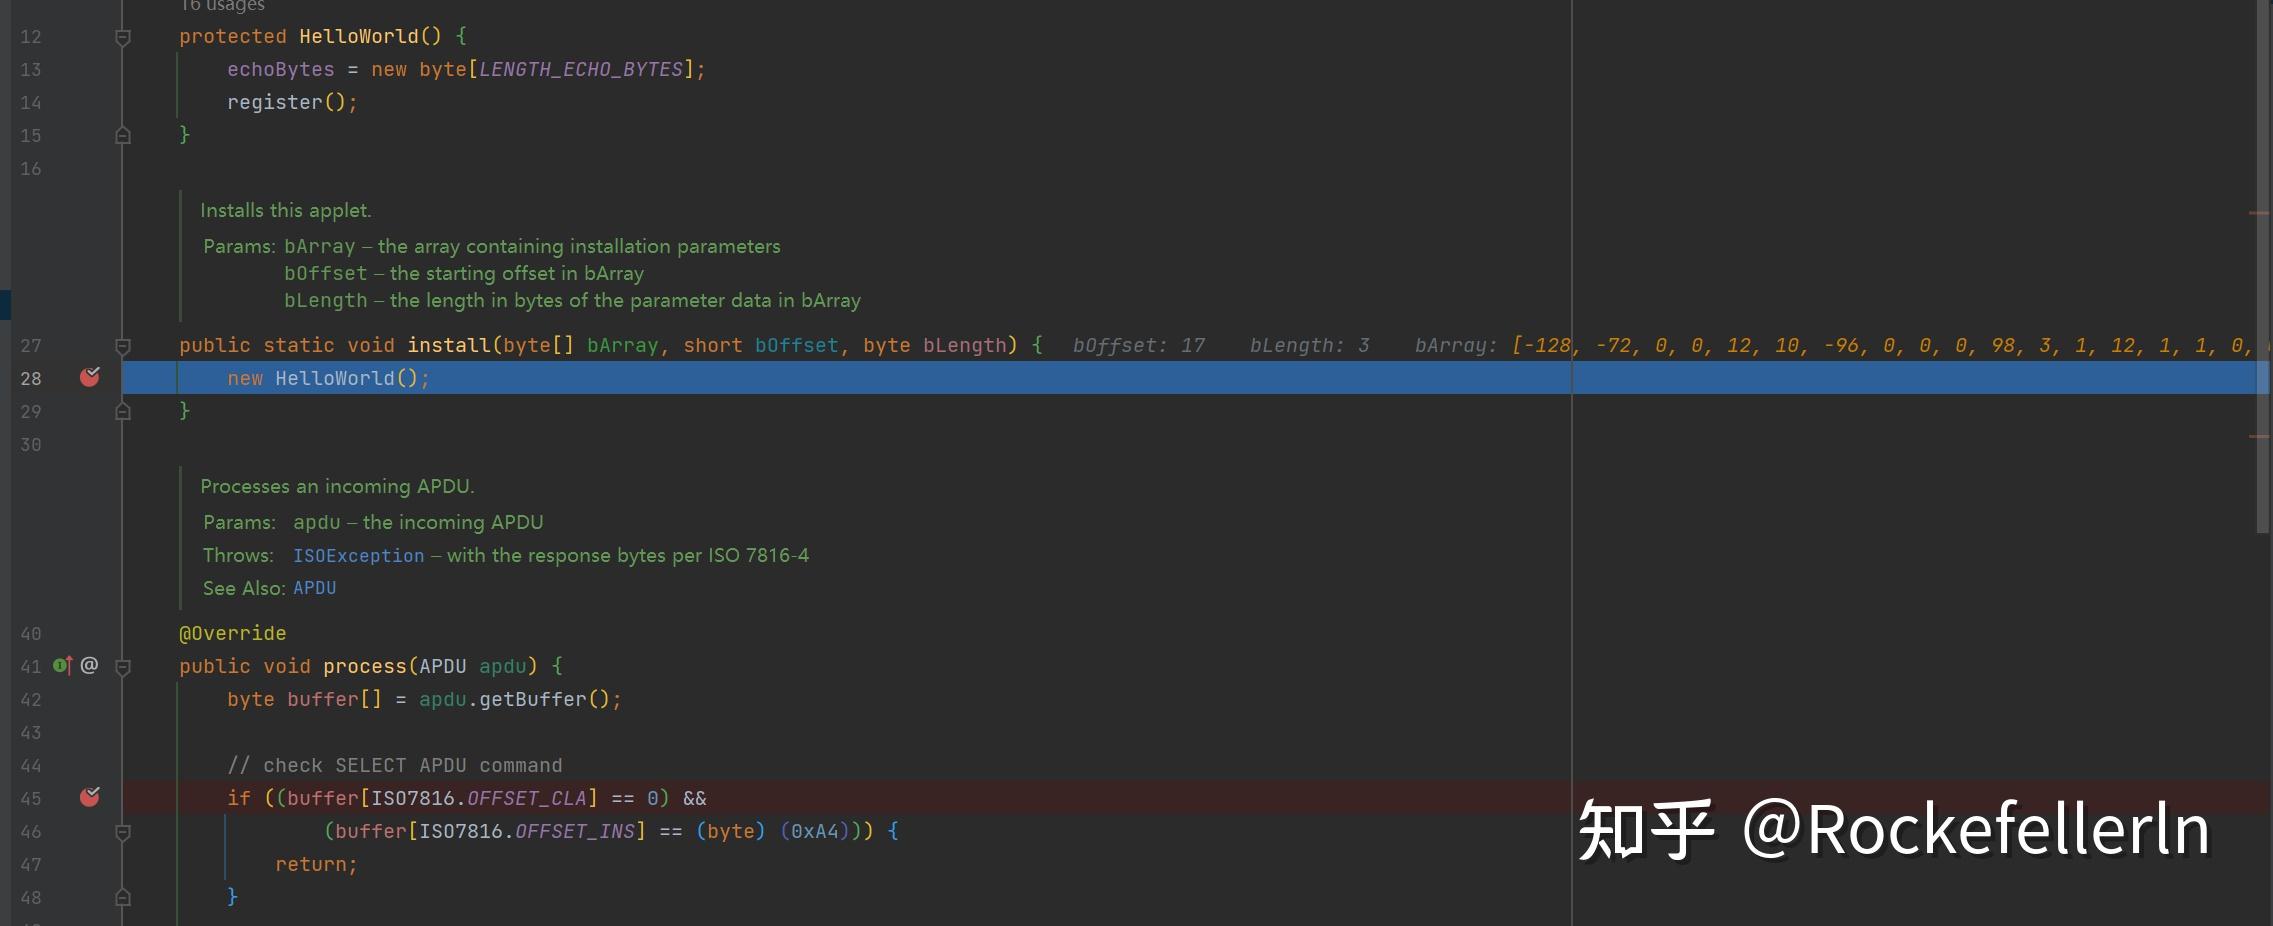Click the verified breakpoint icon on line 28
Screen dimensions: 2273x926
(x=90, y=378)
